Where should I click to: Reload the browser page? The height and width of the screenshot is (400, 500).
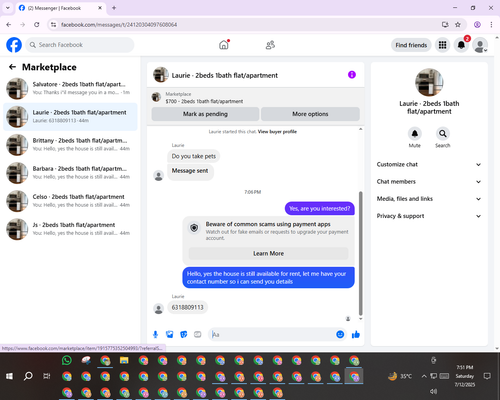pyautogui.click(x=37, y=25)
